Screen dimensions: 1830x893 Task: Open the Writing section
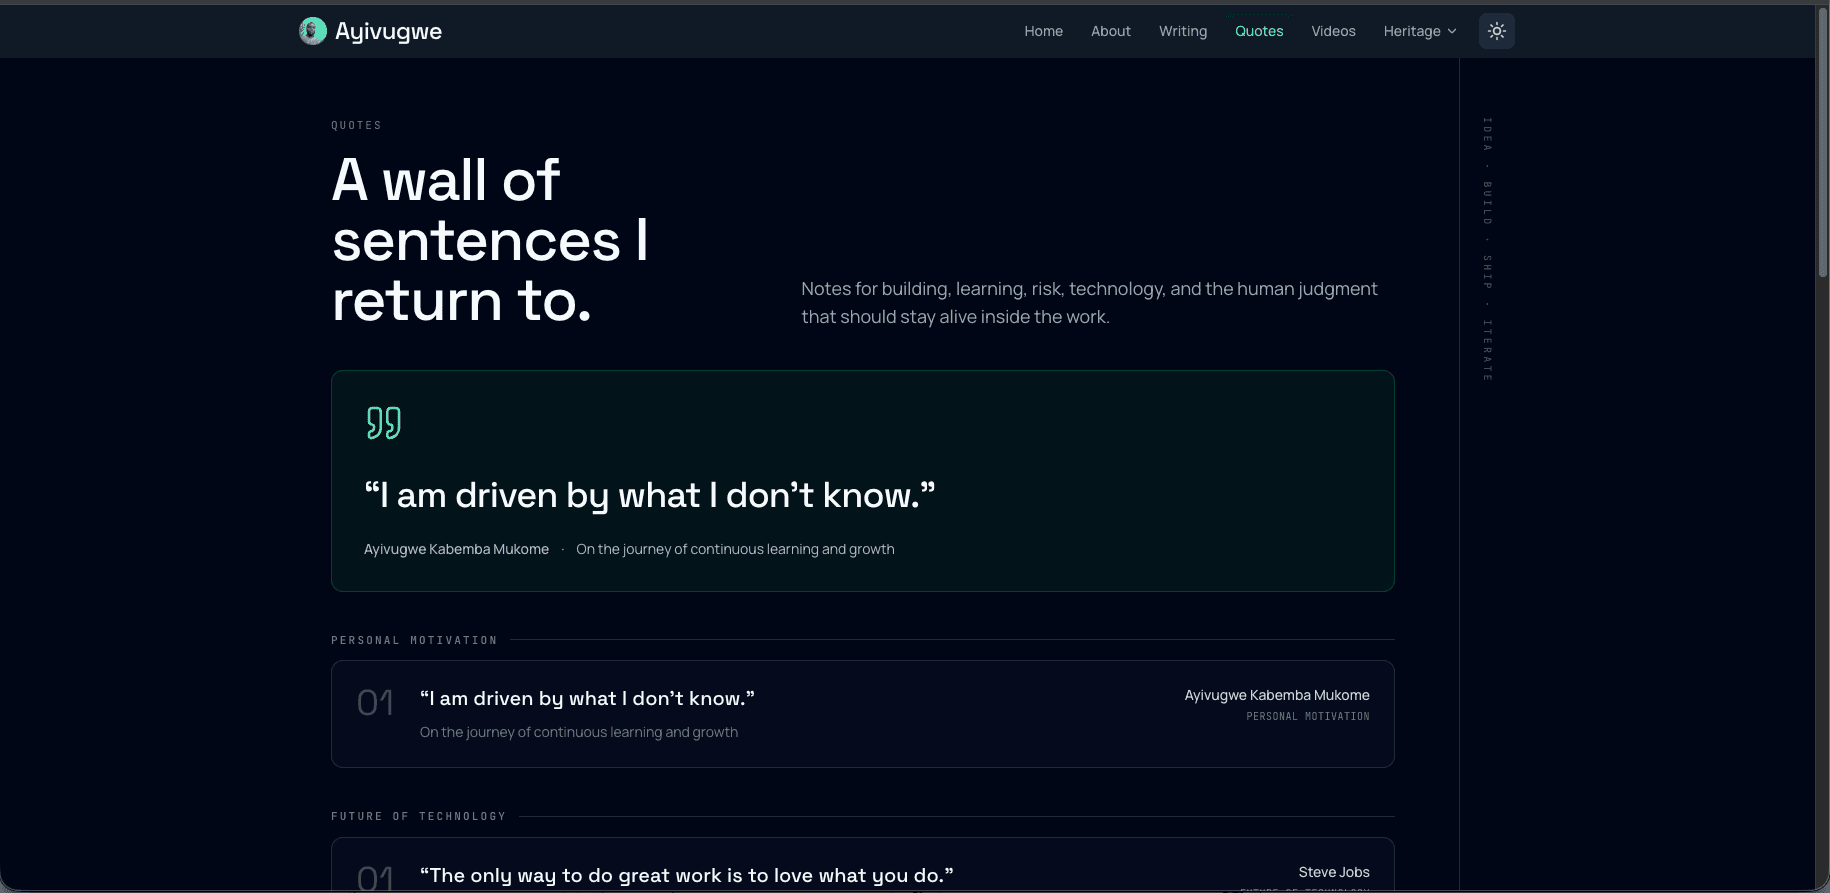pyautogui.click(x=1183, y=31)
